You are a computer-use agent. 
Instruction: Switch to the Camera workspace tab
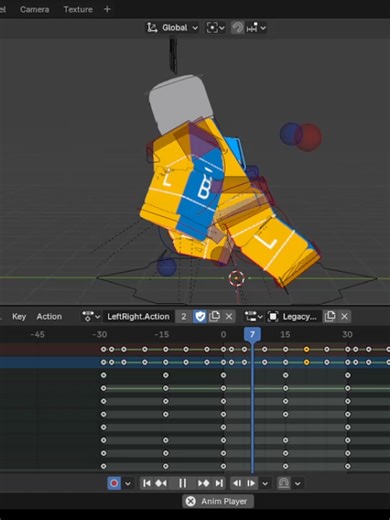pyautogui.click(x=34, y=9)
